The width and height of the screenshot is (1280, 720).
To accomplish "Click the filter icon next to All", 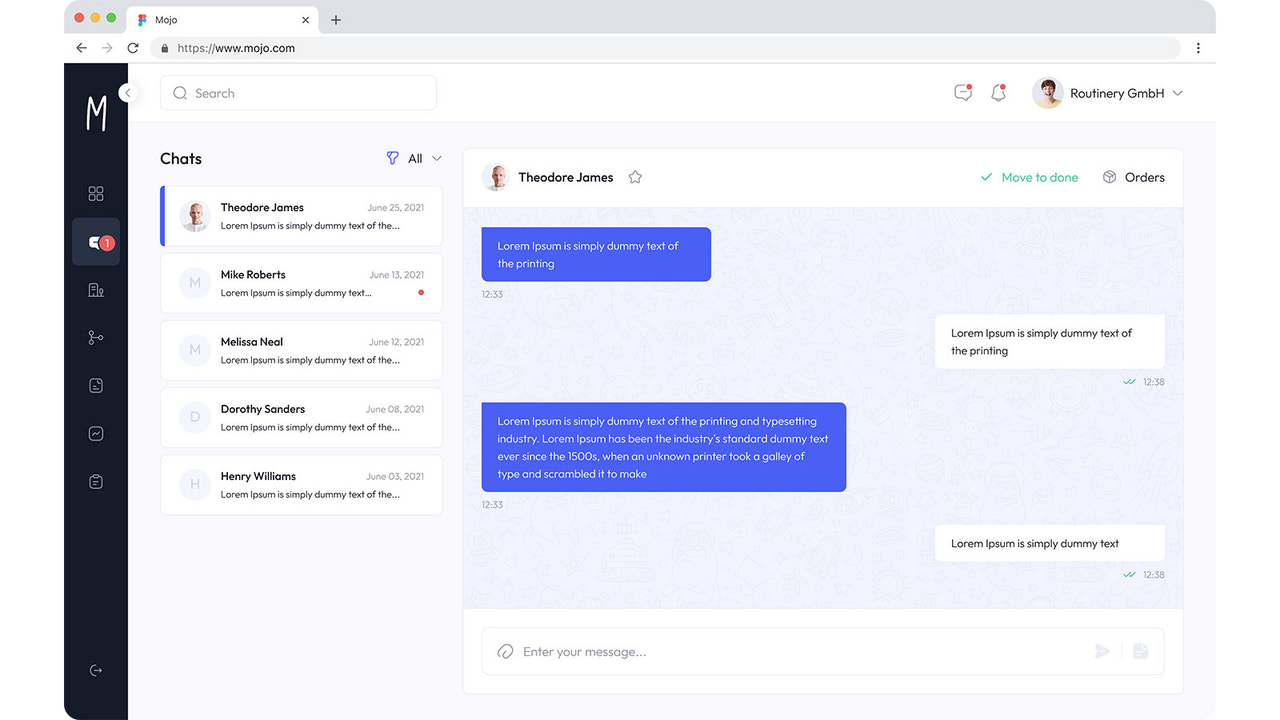I will click(x=393, y=158).
